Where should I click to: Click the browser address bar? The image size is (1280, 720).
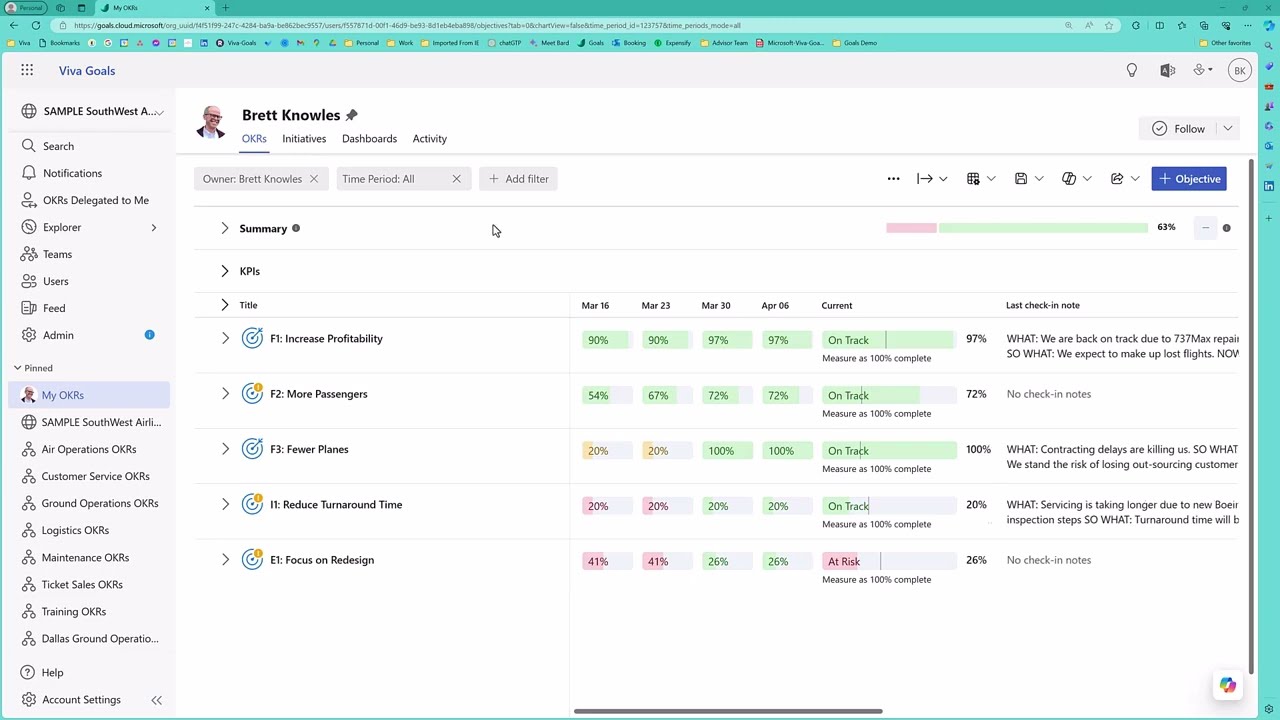(x=560, y=25)
